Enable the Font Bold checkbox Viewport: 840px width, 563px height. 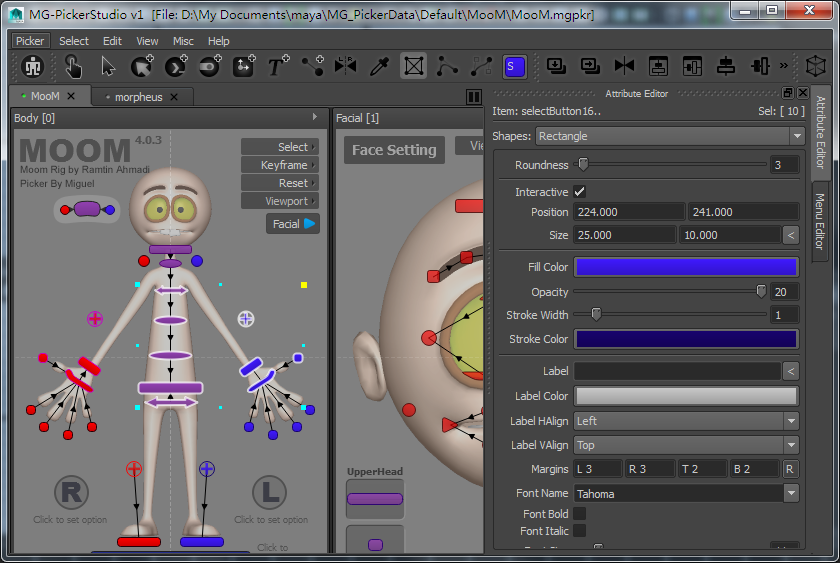click(x=580, y=514)
